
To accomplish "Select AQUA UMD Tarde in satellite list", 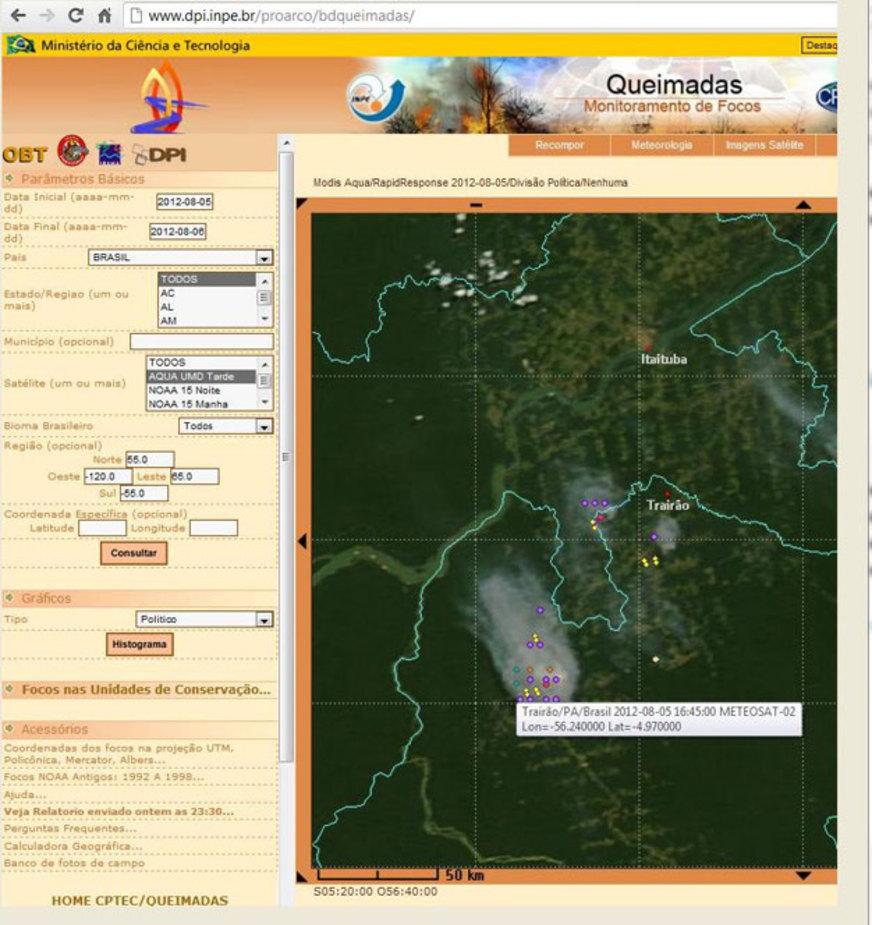I will click(x=201, y=376).
